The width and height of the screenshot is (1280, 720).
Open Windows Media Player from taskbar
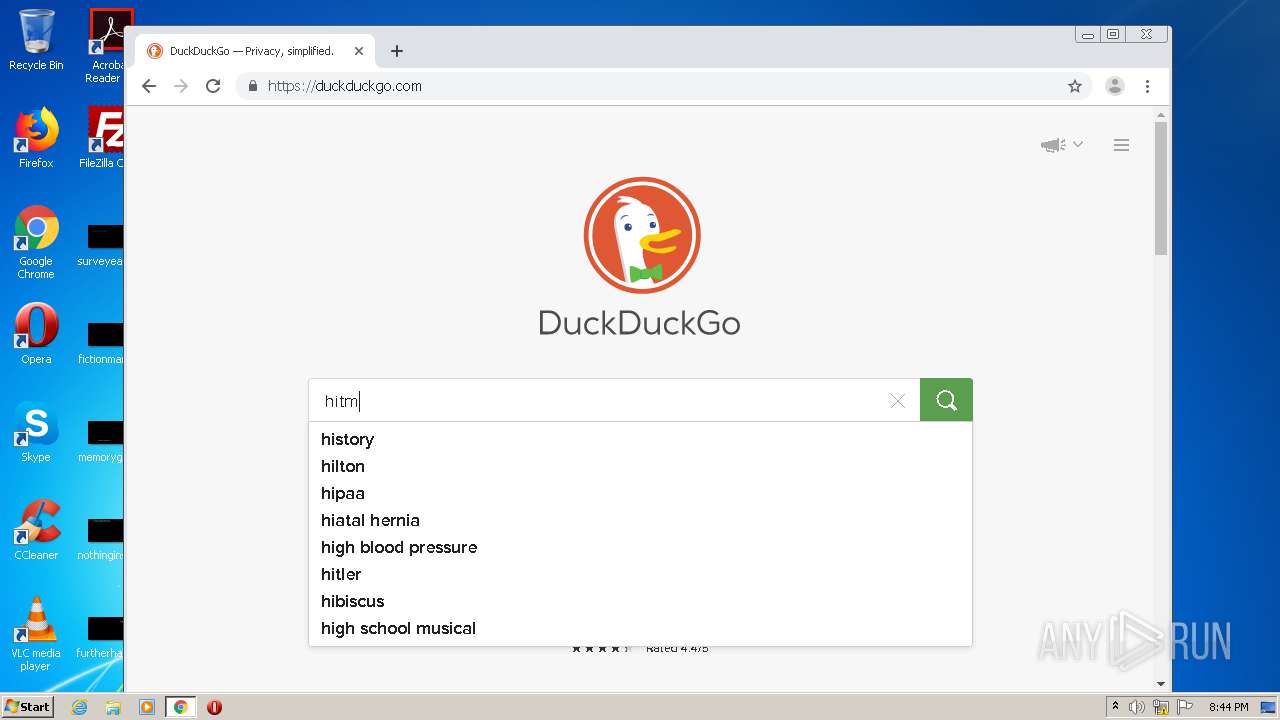tap(147, 707)
